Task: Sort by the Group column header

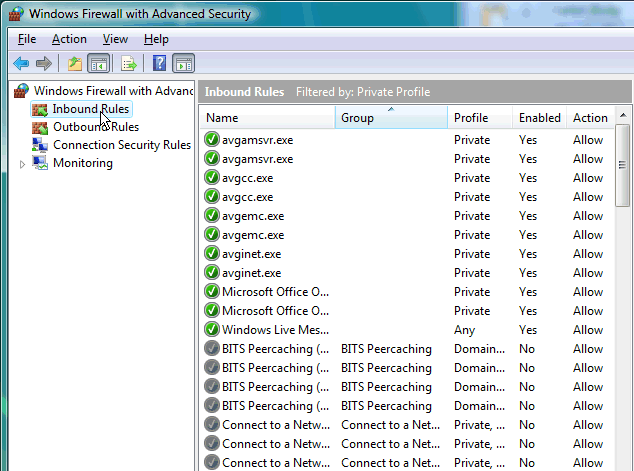Action: point(391,118)
